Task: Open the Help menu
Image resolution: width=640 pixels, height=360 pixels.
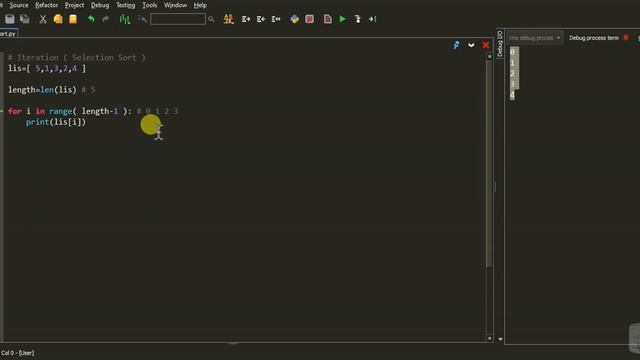Action: coord(200,5)
